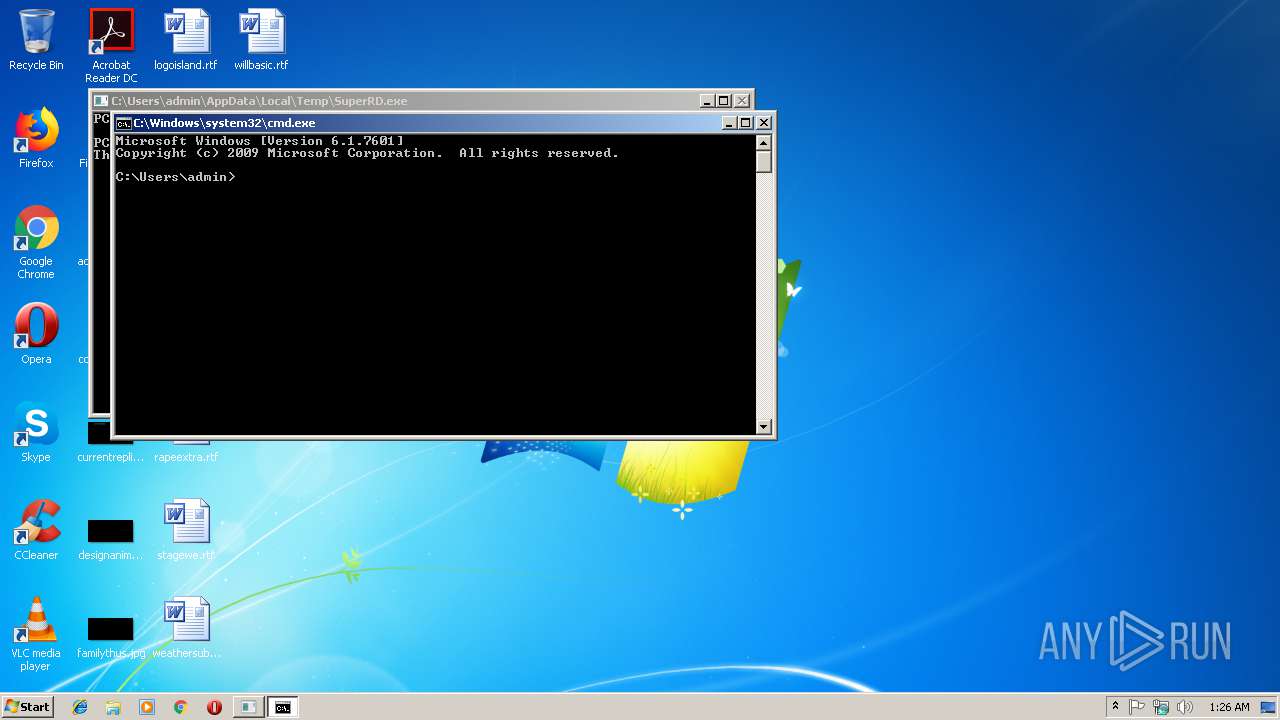Click the rapeextra.rtf file label
Screen dimensions: 1280x720
(x=186, y=457)
